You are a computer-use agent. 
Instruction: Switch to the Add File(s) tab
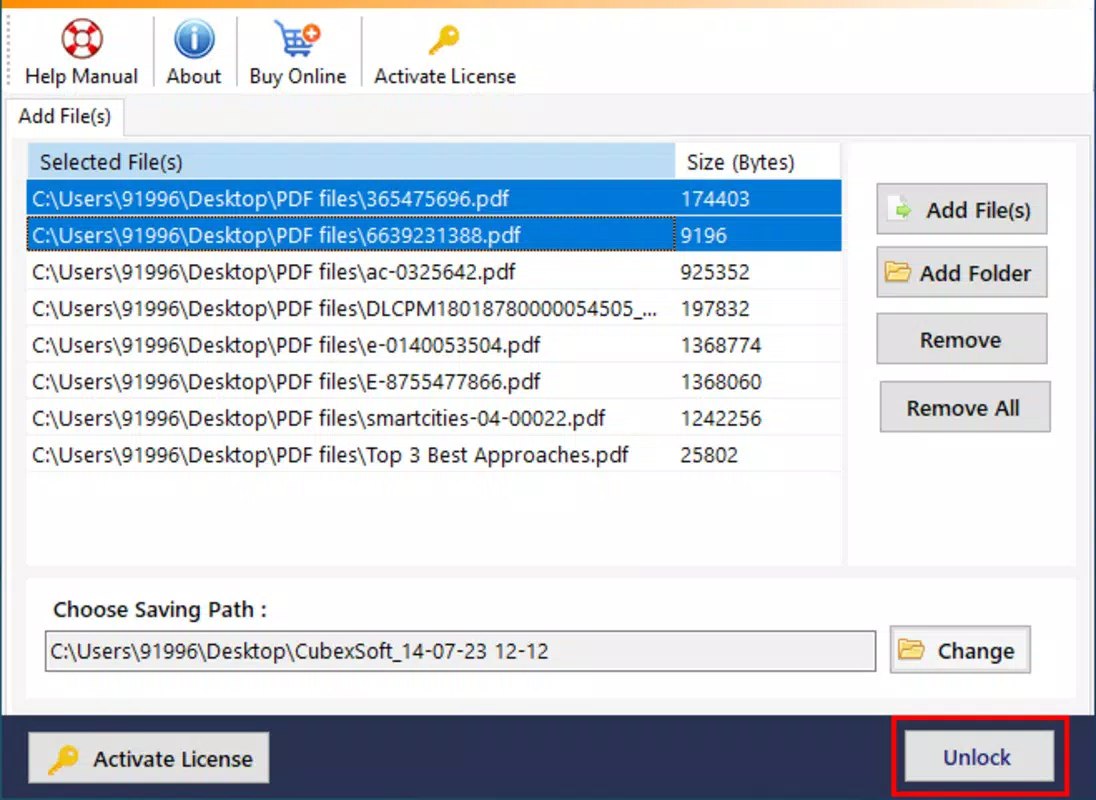click(x=64, y=116)
